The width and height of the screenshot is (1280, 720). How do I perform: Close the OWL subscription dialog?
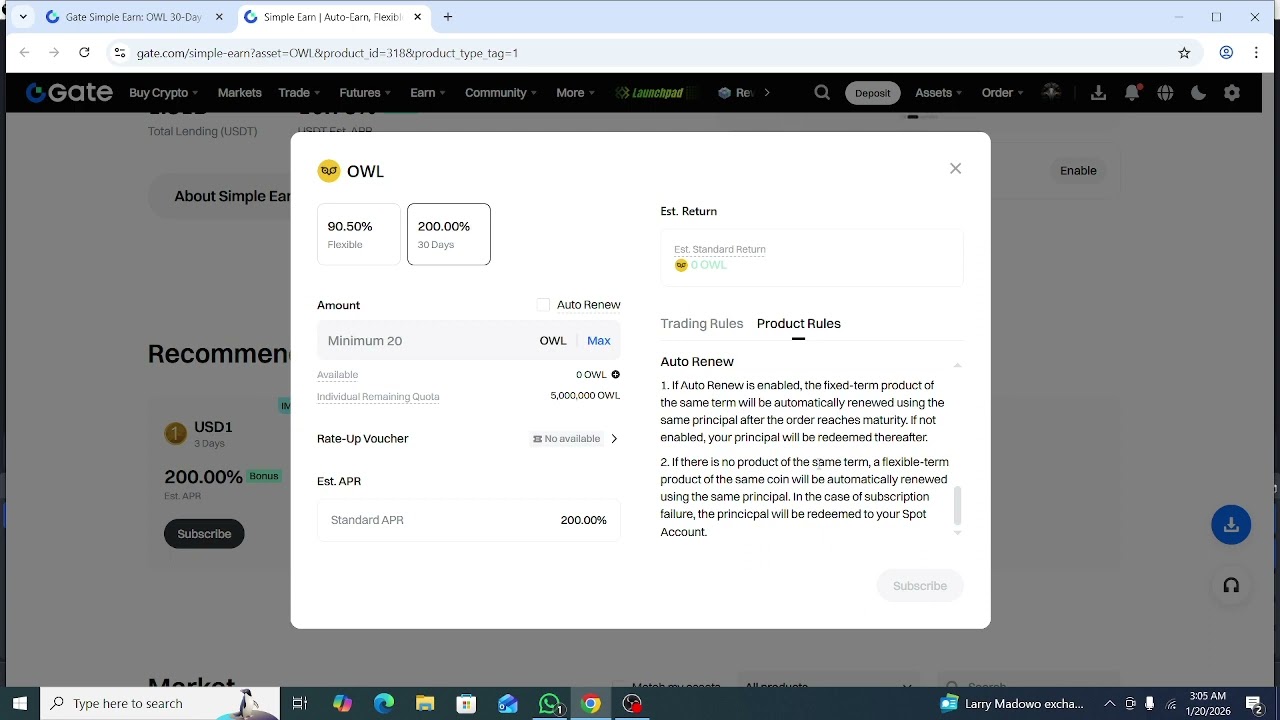pos(955,169)
